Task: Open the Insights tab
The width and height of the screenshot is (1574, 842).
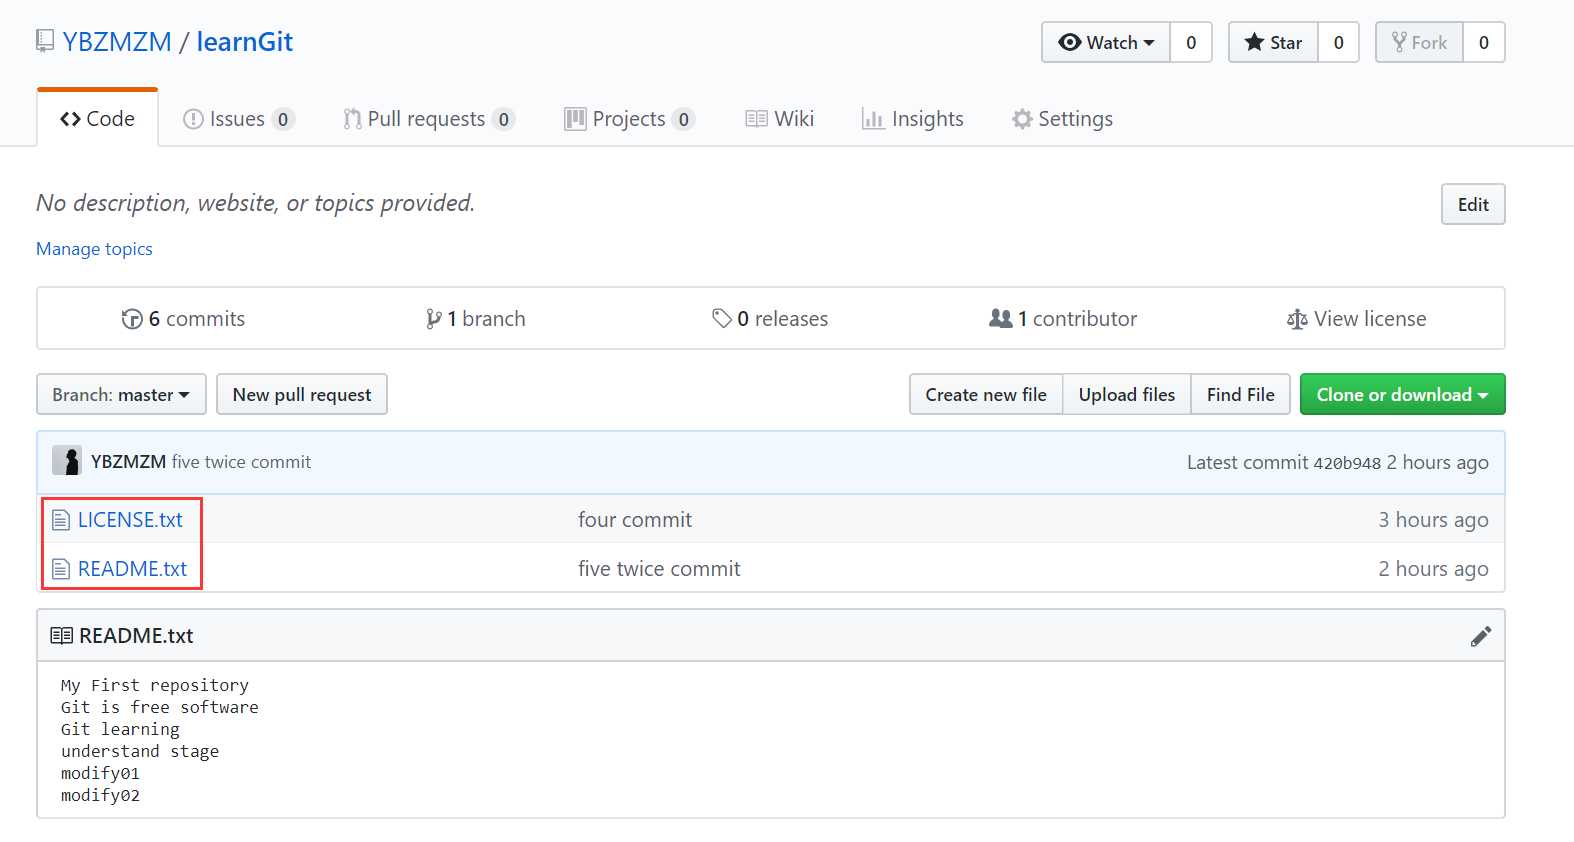Action: pos(913,118)
